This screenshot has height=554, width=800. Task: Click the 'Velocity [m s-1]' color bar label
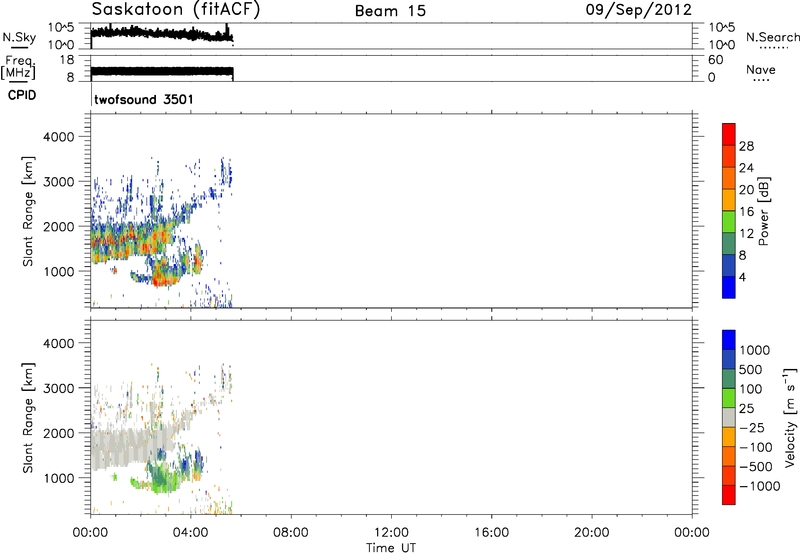tap(790, 417)
